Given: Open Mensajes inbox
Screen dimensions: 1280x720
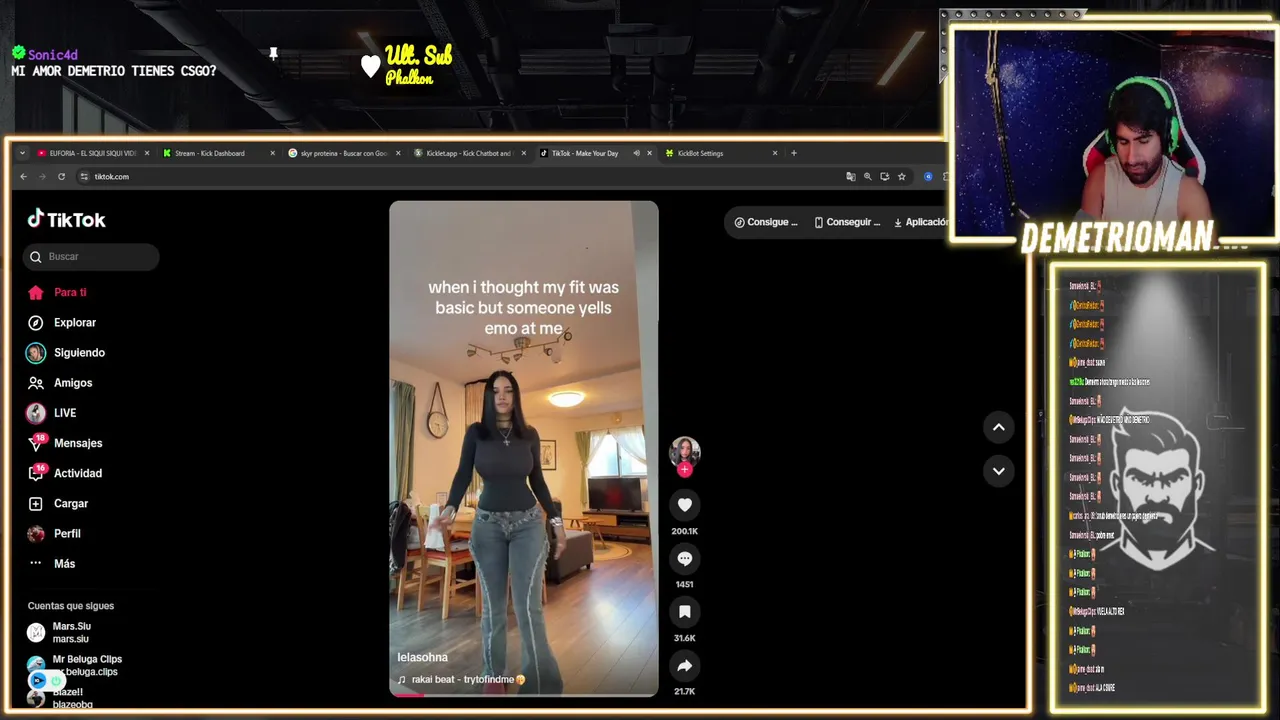Looking at the screenshot, I should tap(77, 443).
